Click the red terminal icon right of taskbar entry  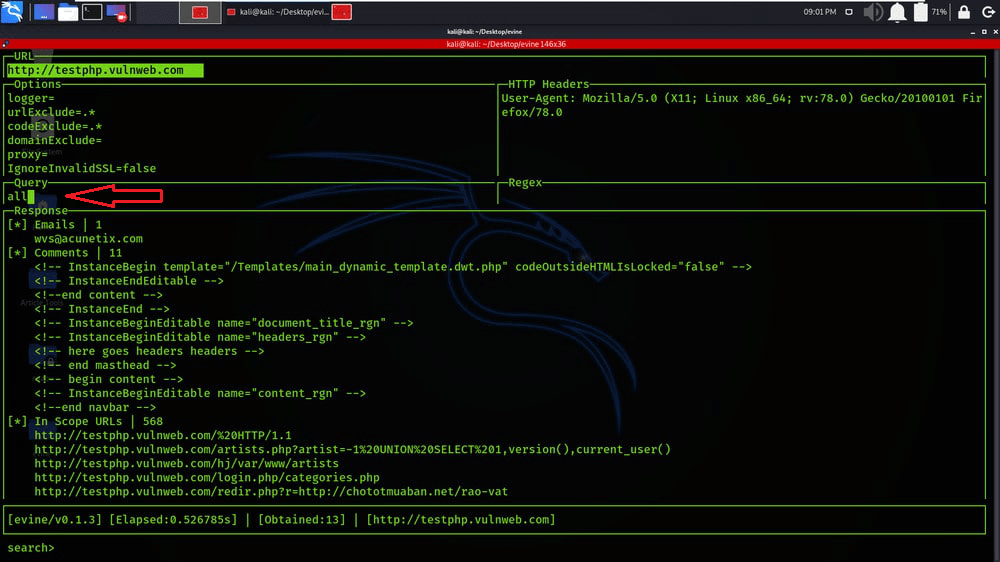[x=342, y=12]
